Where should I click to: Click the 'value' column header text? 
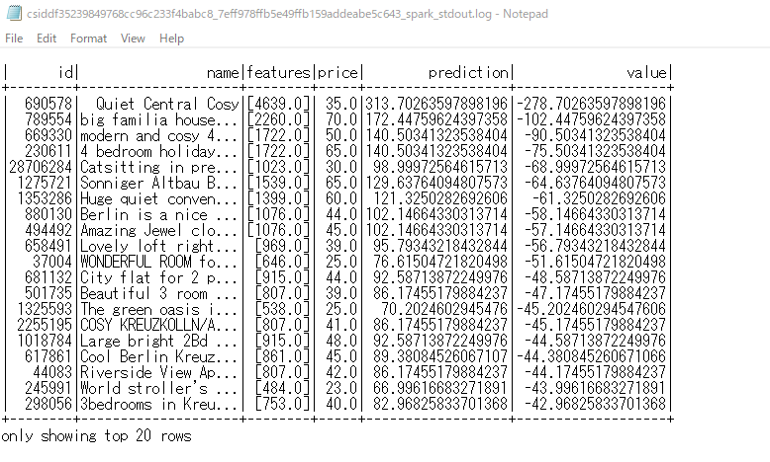point(646,72)
